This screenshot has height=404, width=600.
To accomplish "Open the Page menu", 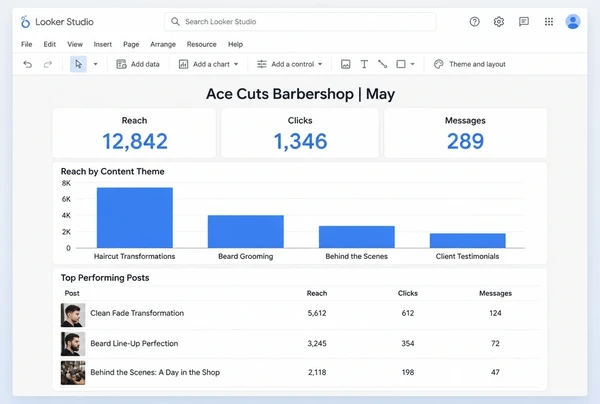I will click(x=131, y=44).
